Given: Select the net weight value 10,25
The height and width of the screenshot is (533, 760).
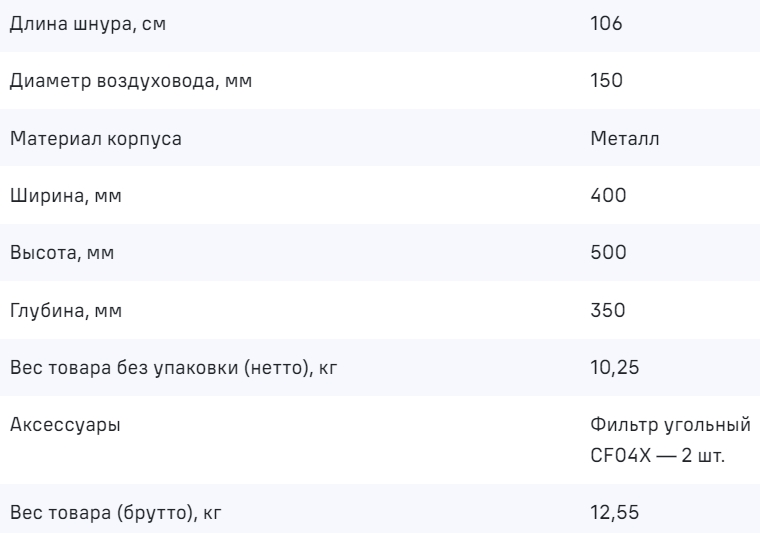Looking at the screenshot, I should click(x=612, y=367).
